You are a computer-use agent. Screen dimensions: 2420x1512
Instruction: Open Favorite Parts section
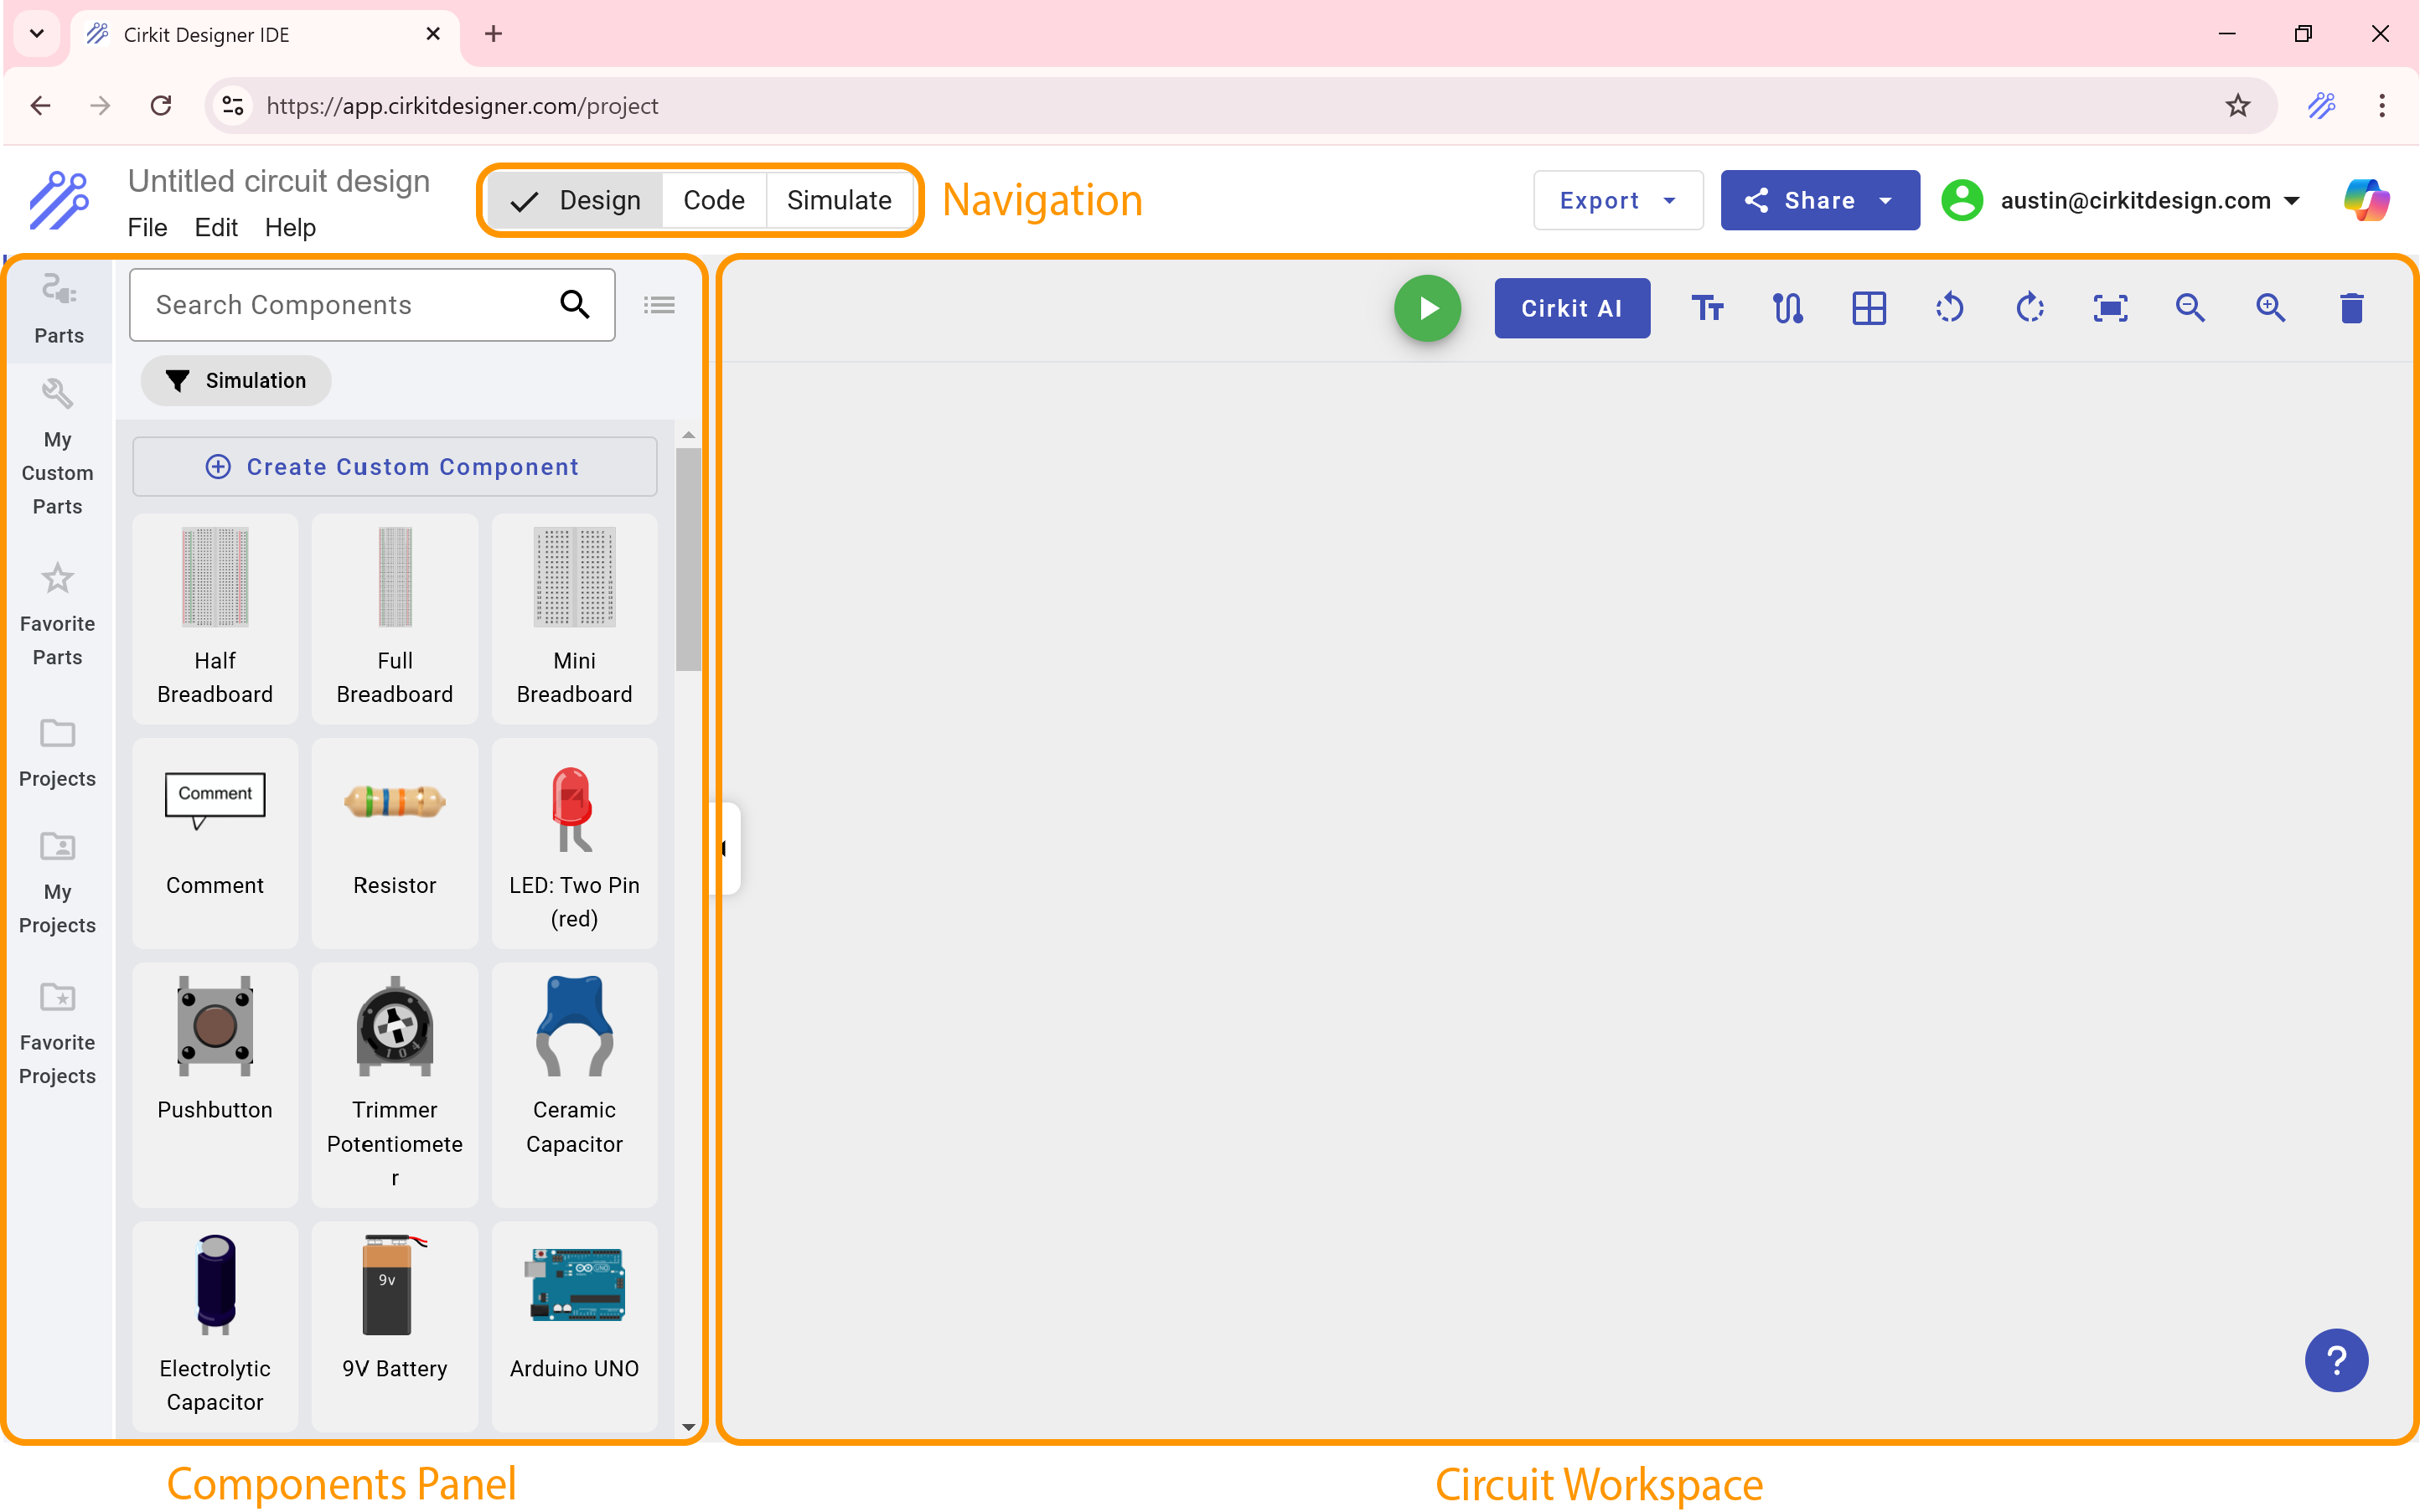pyautogui.click(x=58, y=614)
